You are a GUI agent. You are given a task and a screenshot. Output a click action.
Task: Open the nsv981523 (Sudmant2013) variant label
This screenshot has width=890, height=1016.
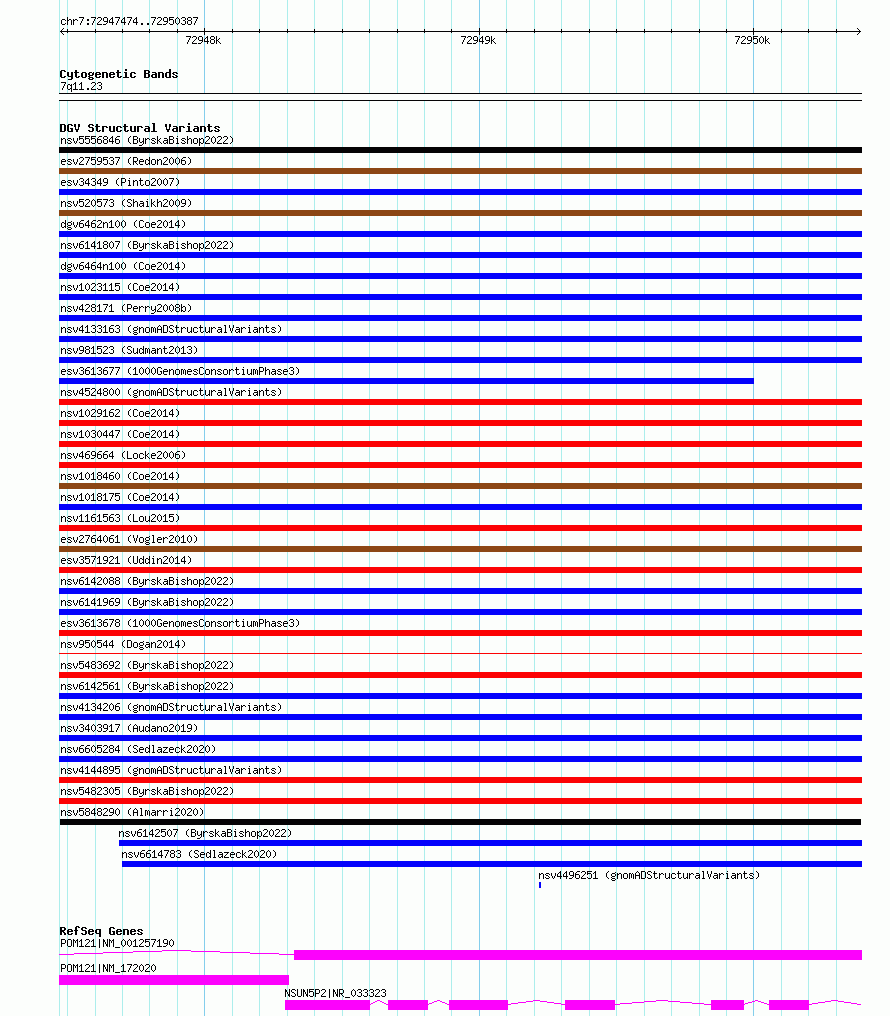pyautogui.click(x=129, y=350)
